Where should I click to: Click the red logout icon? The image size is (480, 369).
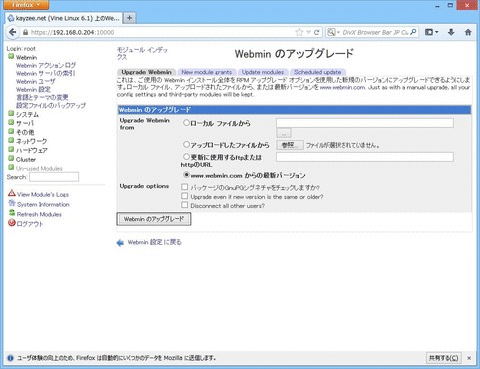[x=12, y=223]
